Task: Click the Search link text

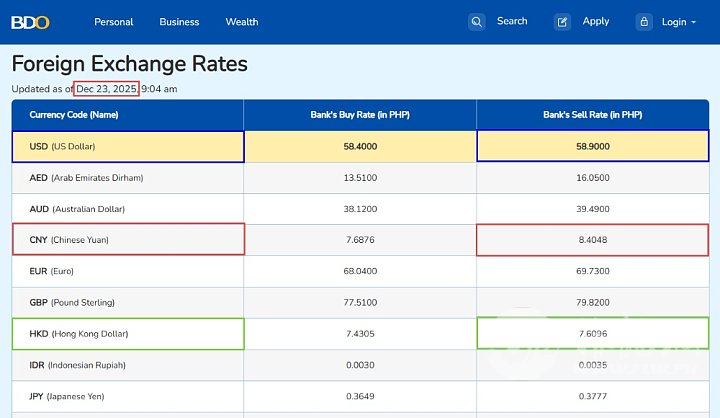Action: pos(512,21)
